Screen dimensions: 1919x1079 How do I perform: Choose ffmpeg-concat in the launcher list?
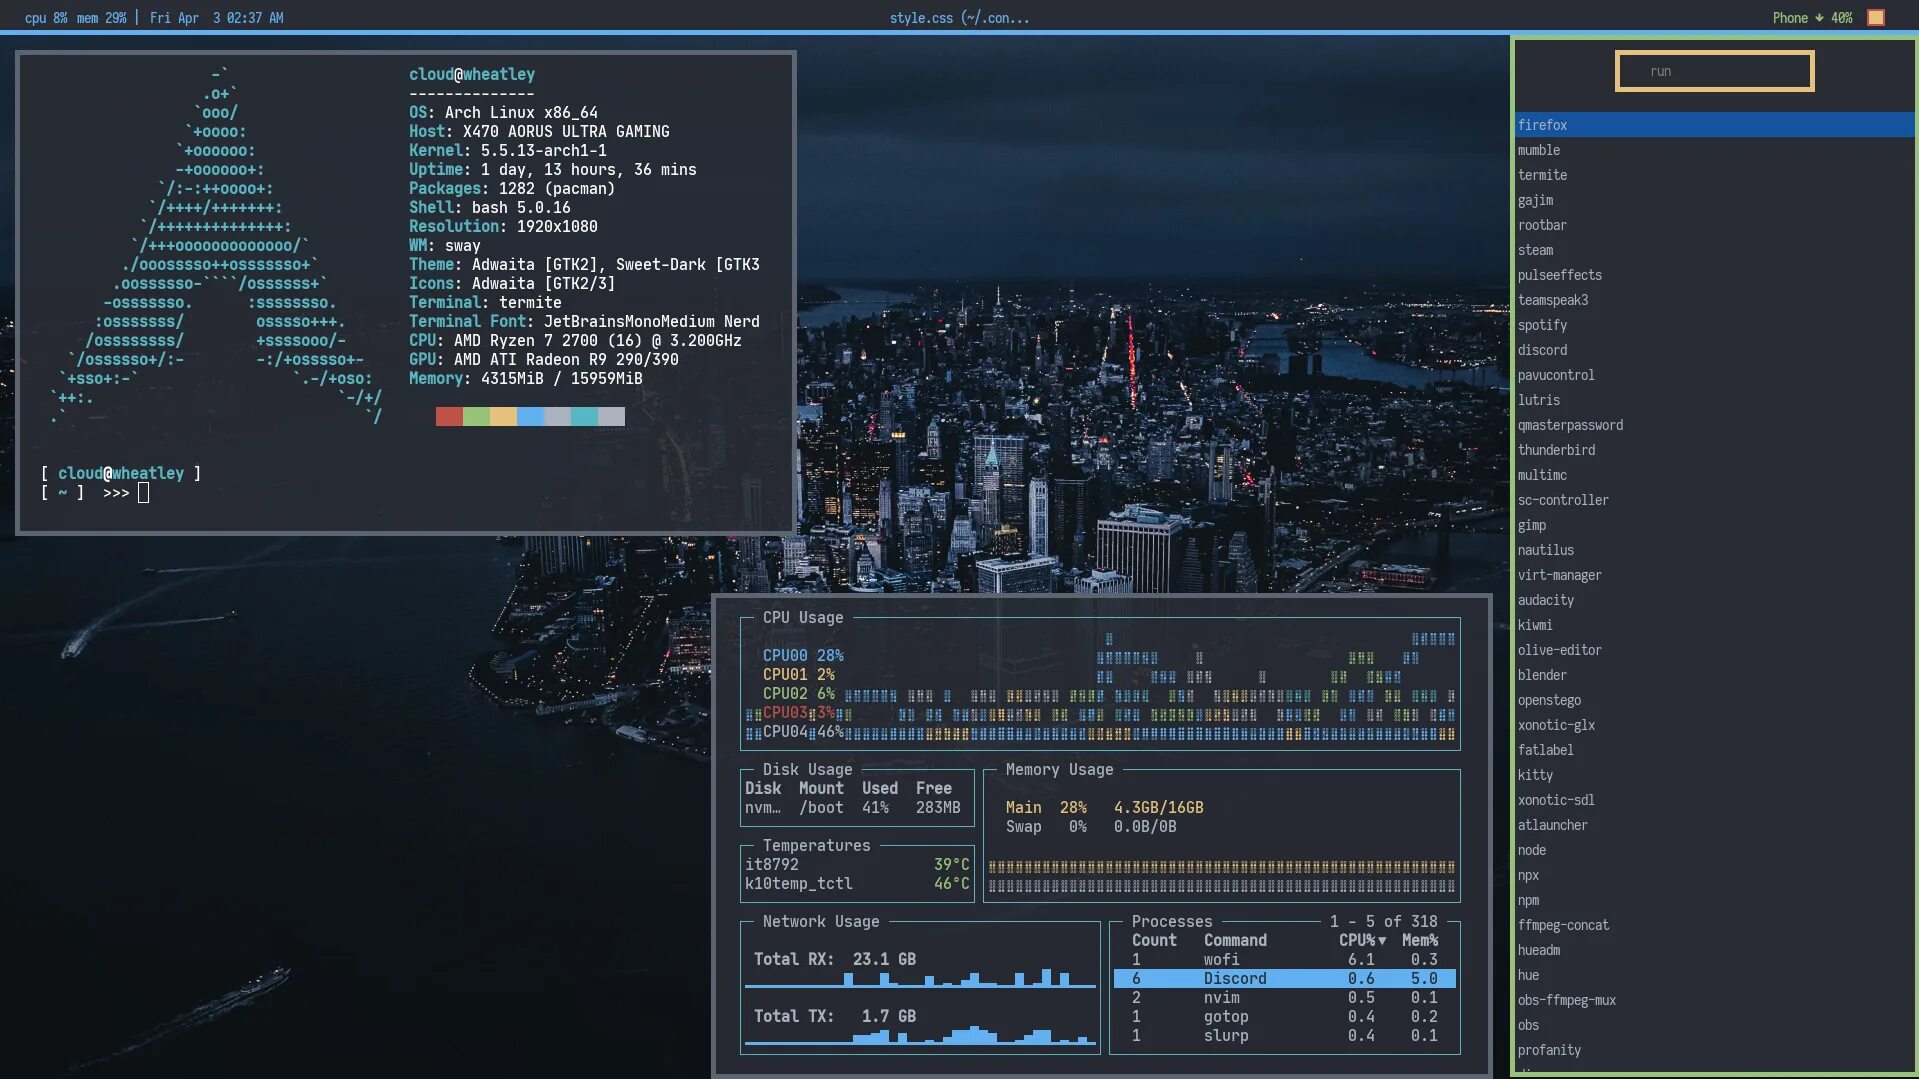click(x=1715, y=925)
